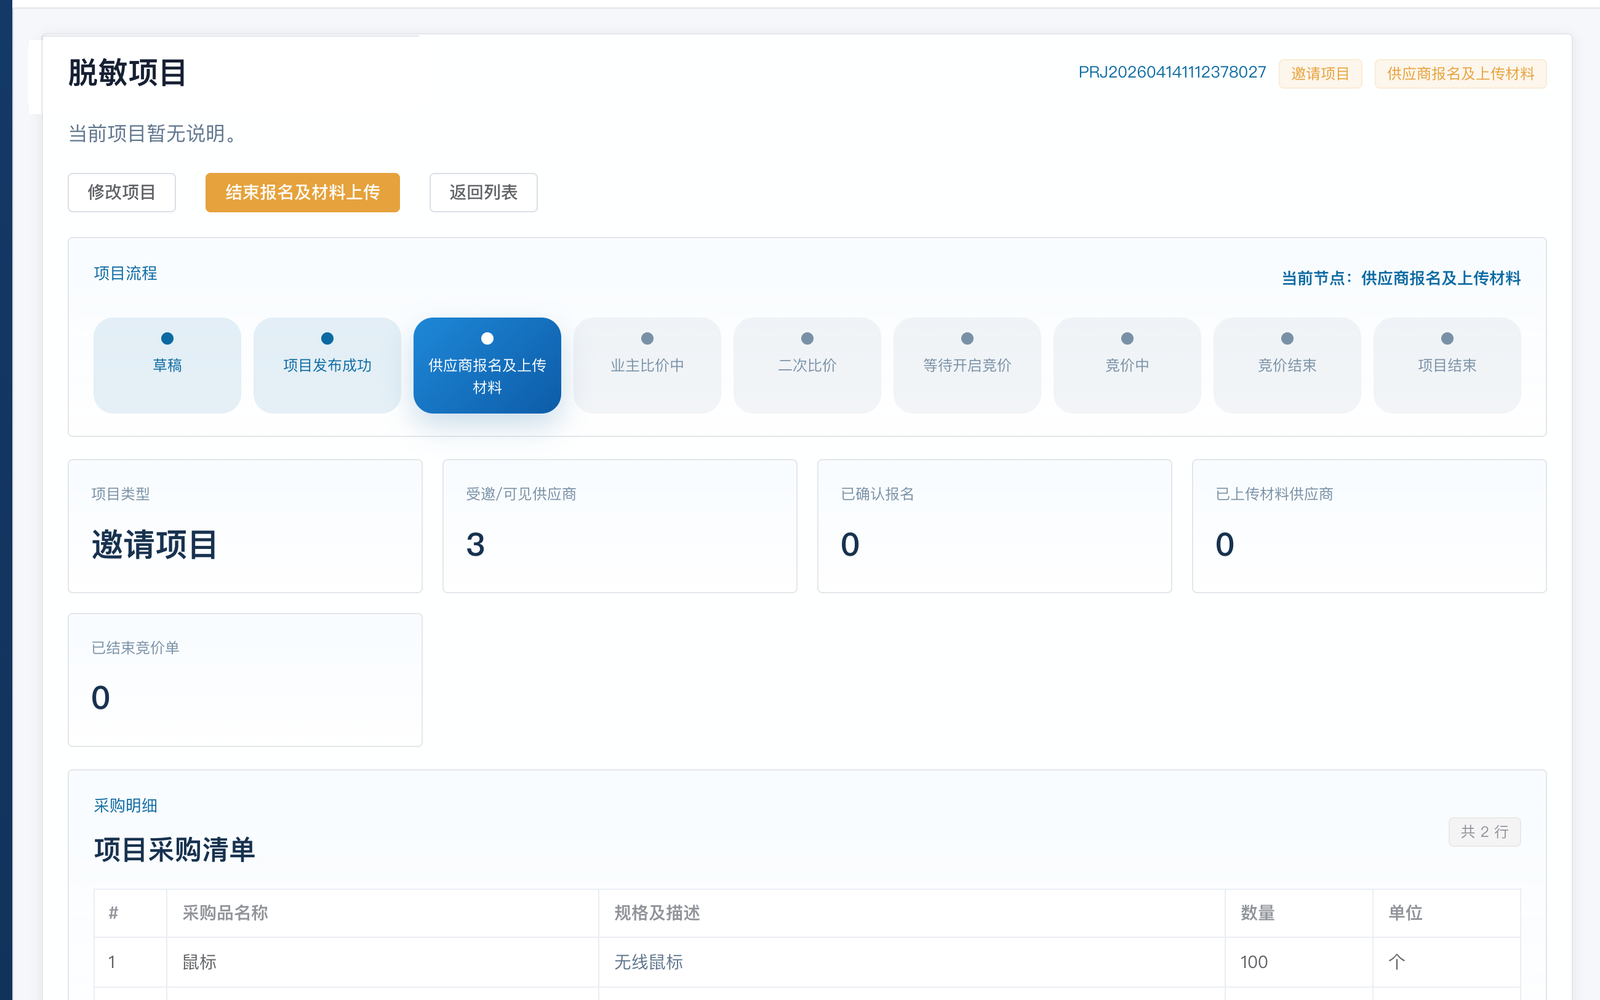Select the 竞价中 workflow step
This screenshot has width=1600, height=1000.
tap(1127, 365)
